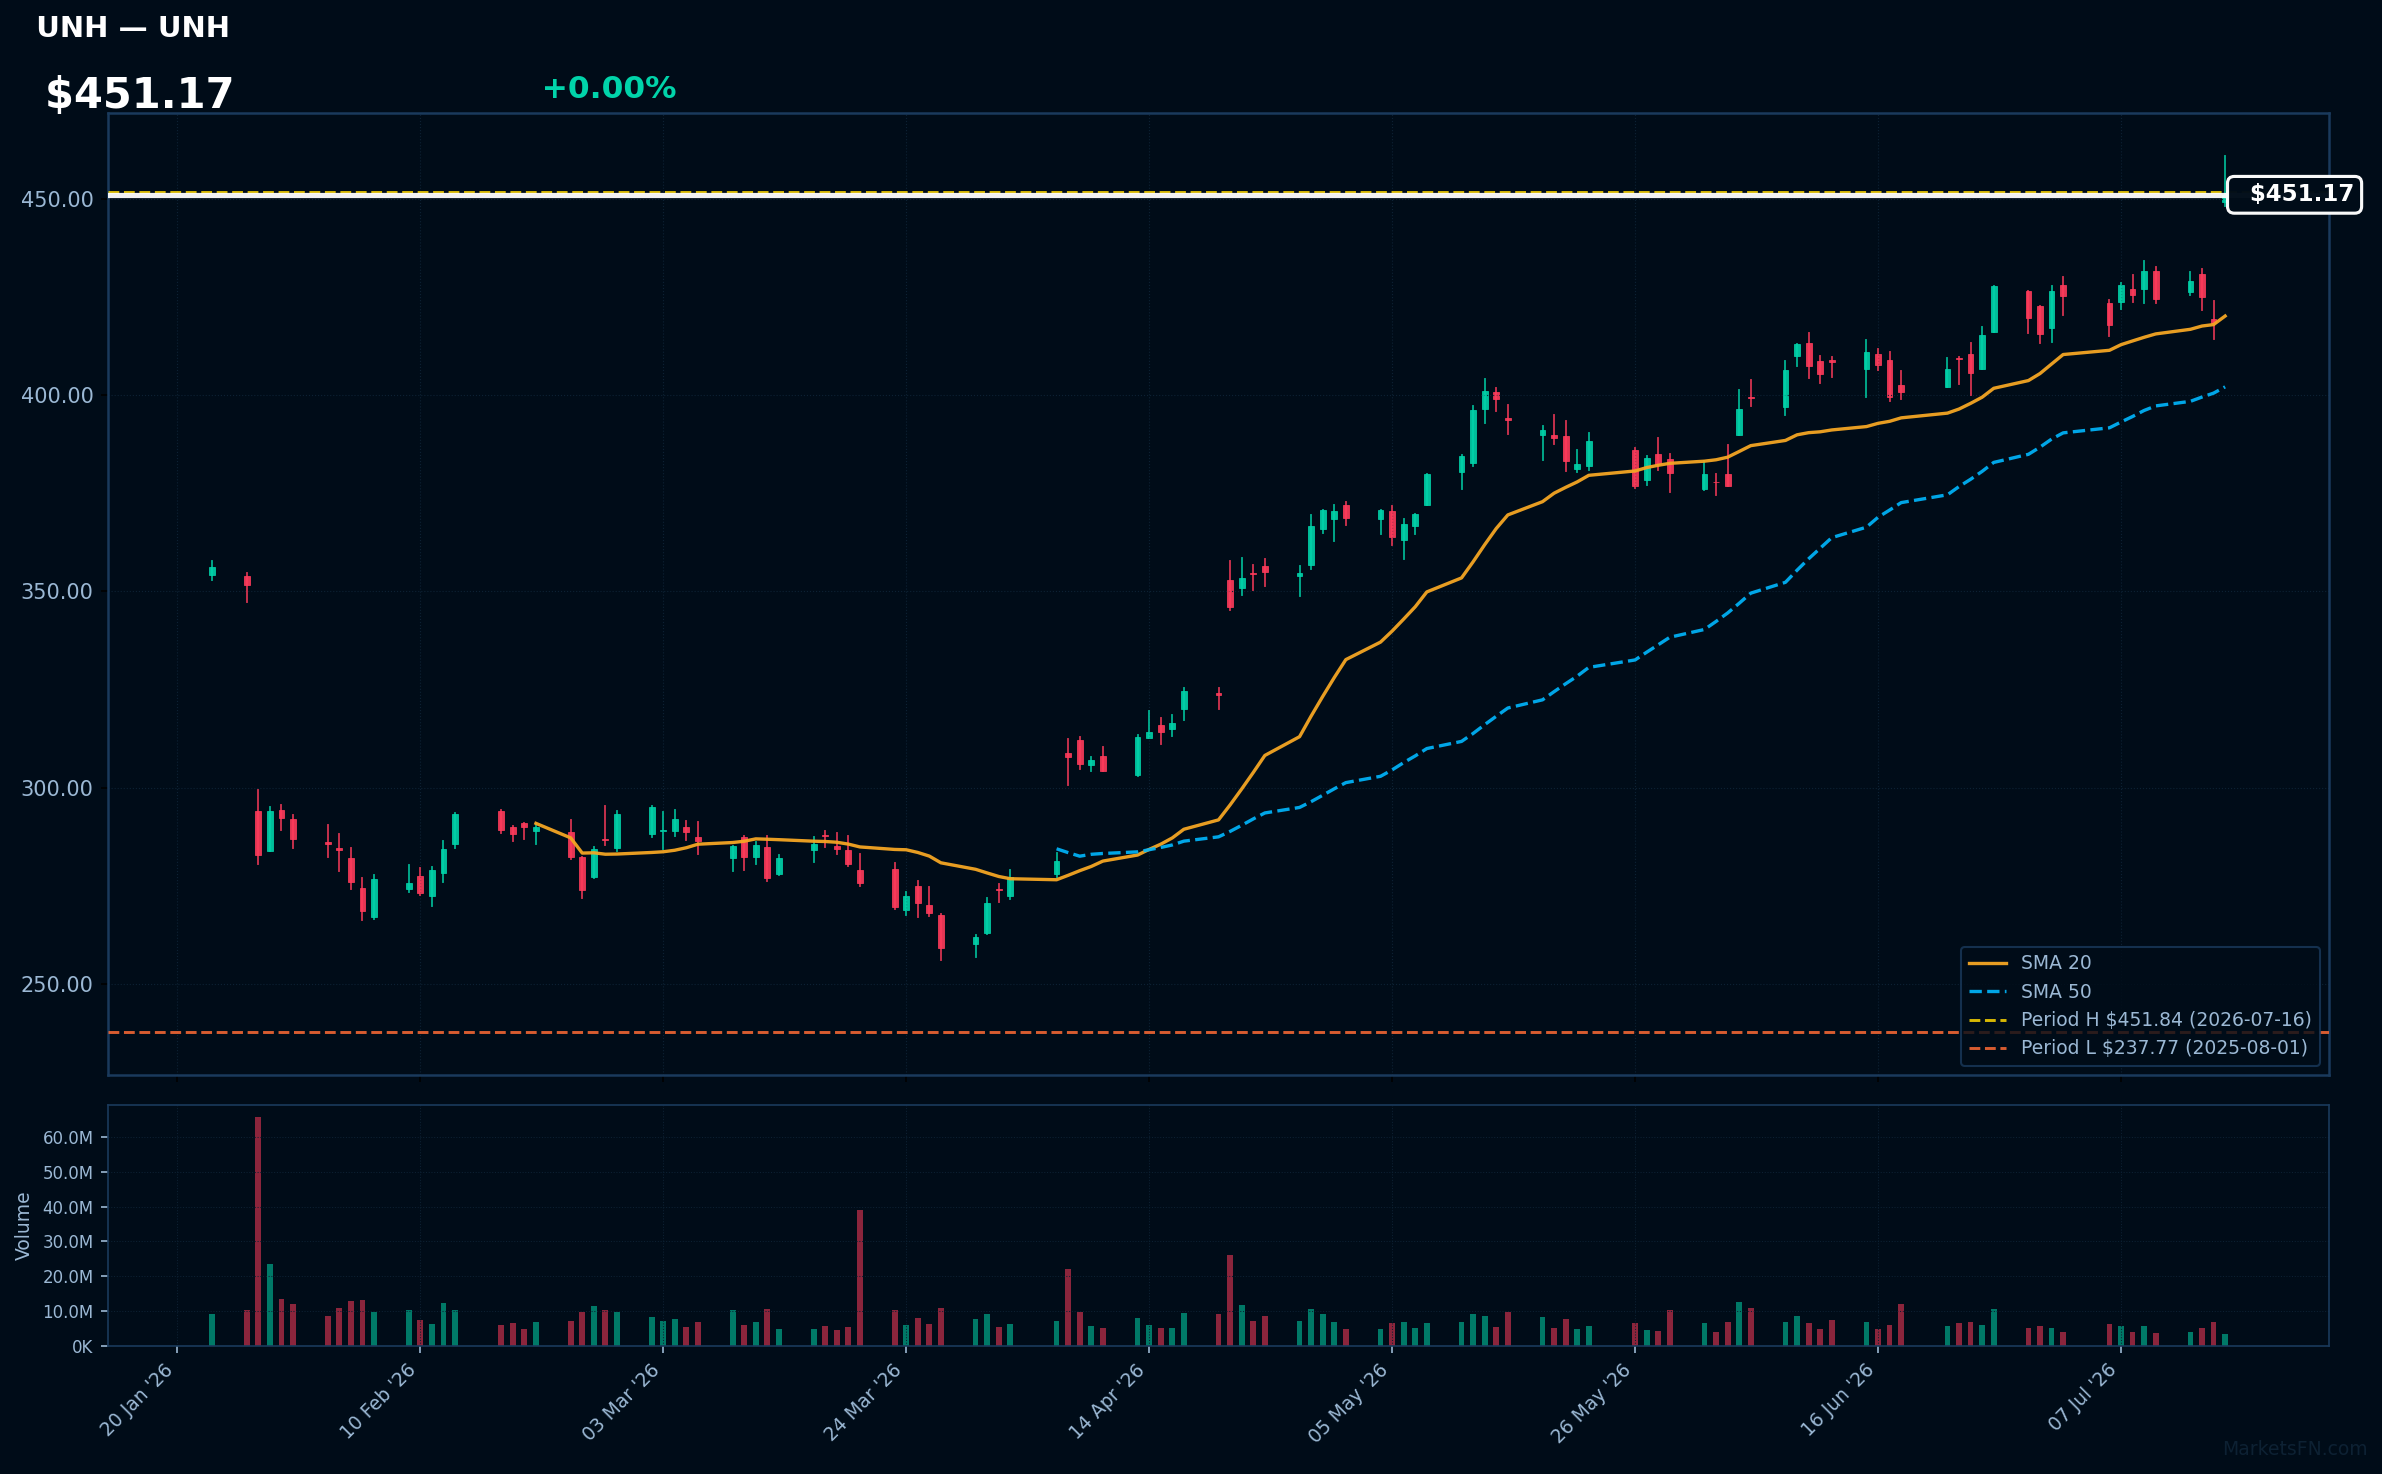Image resolution: width=2382 pixels, height=1474 pixels.
Task: Click the Volume axis title
Action: click(23, 1226)
